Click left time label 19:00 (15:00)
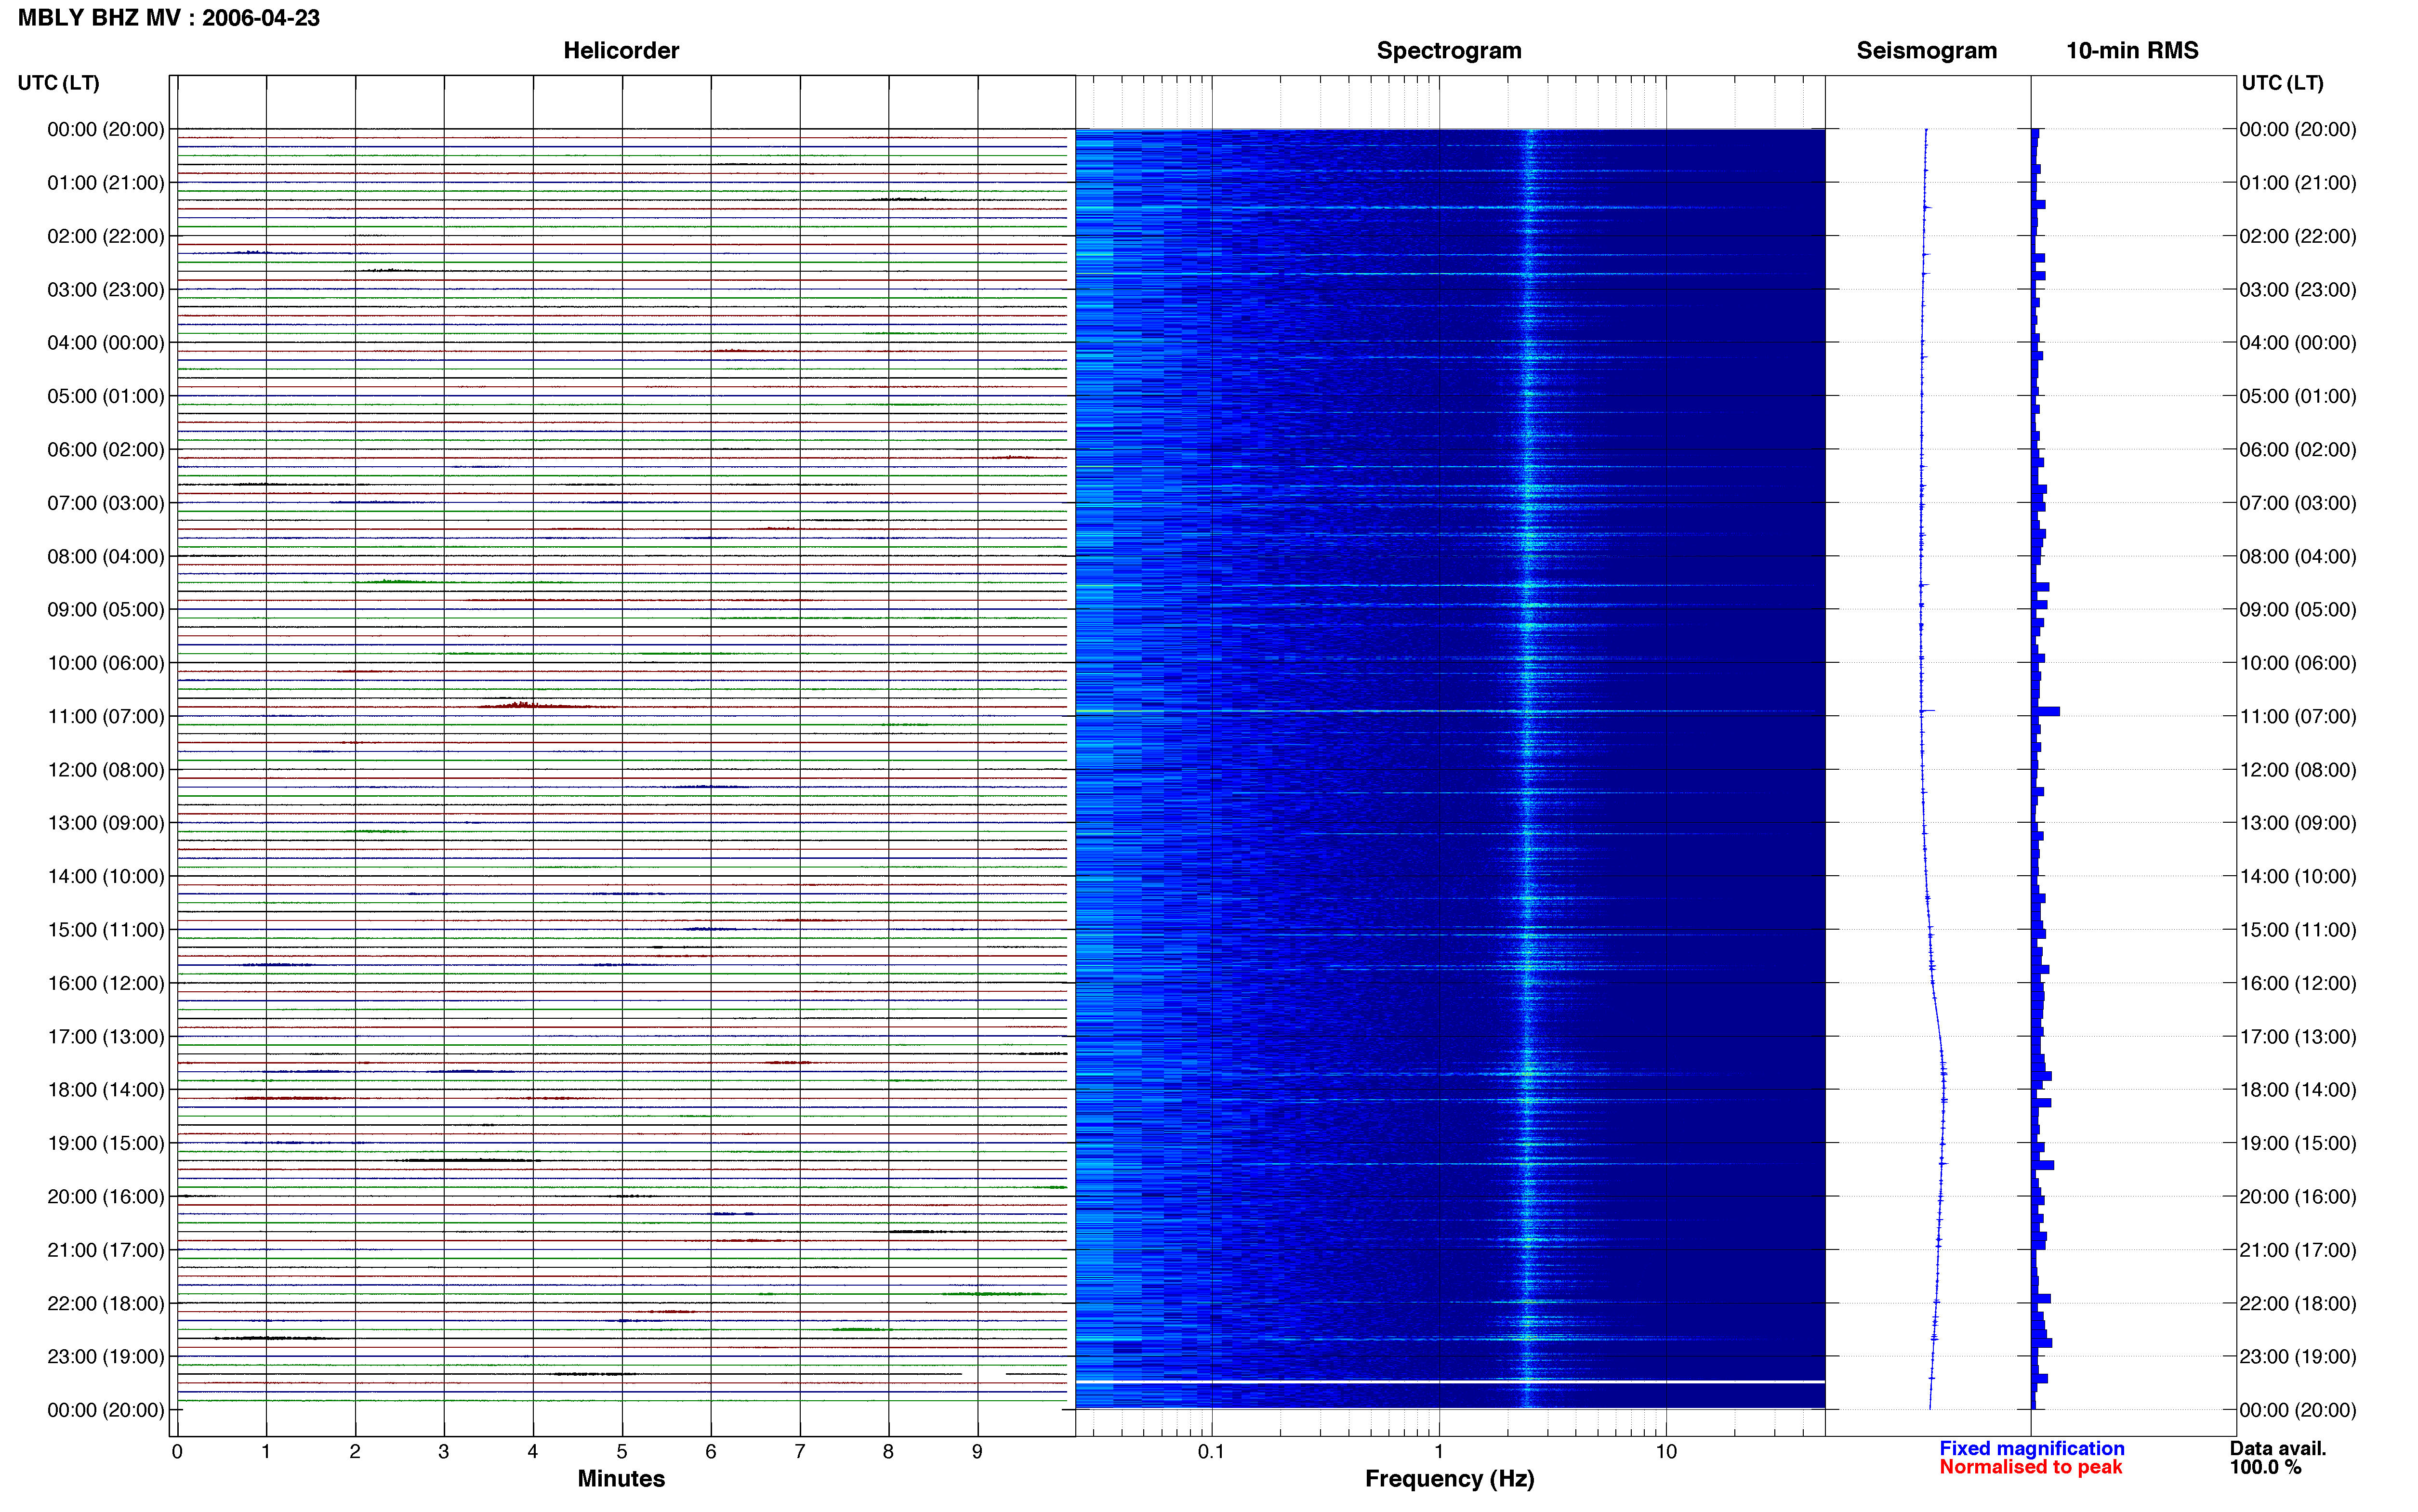This screenshot has width=2418, height=1512. [105, 1143]
